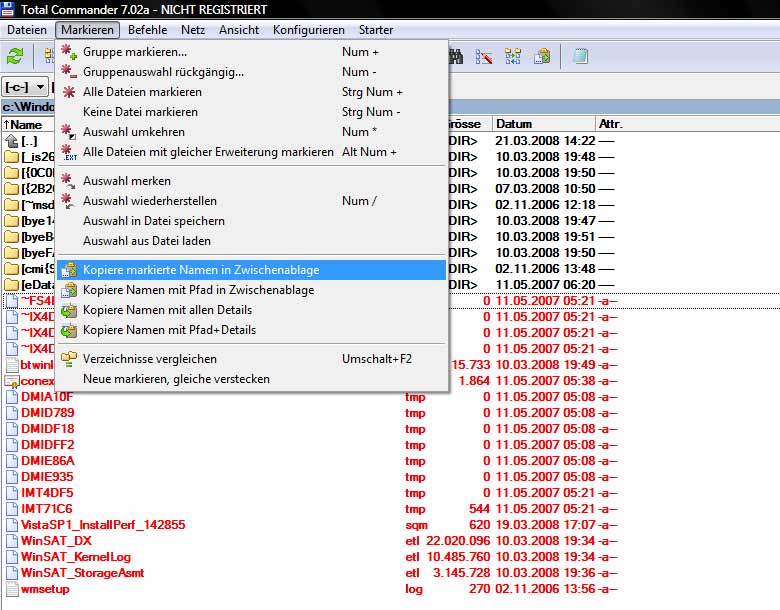Click the file icon next to DMIA10F

pyautogui.click(x=11, y=397)
